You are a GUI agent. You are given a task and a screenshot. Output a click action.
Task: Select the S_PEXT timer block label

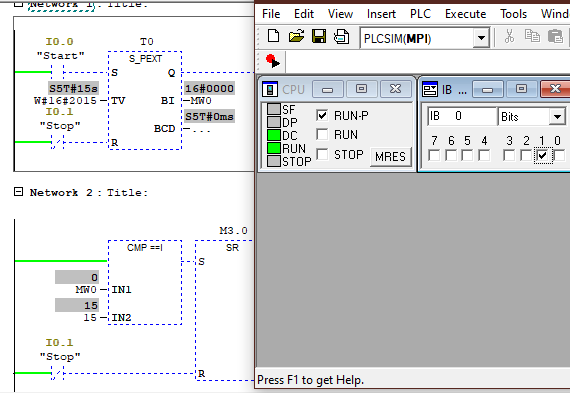pos(145,59)
